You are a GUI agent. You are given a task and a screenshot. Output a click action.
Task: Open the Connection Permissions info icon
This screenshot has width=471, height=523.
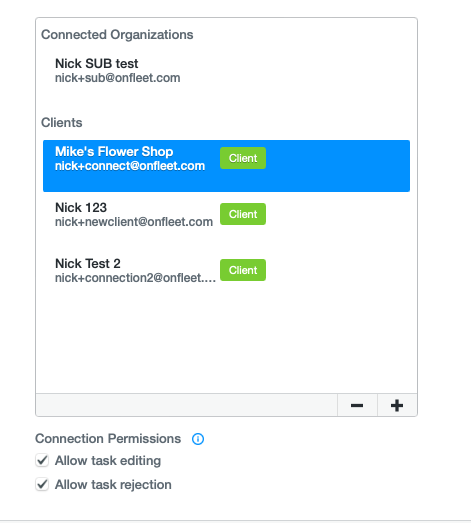[x=198, y=439]
